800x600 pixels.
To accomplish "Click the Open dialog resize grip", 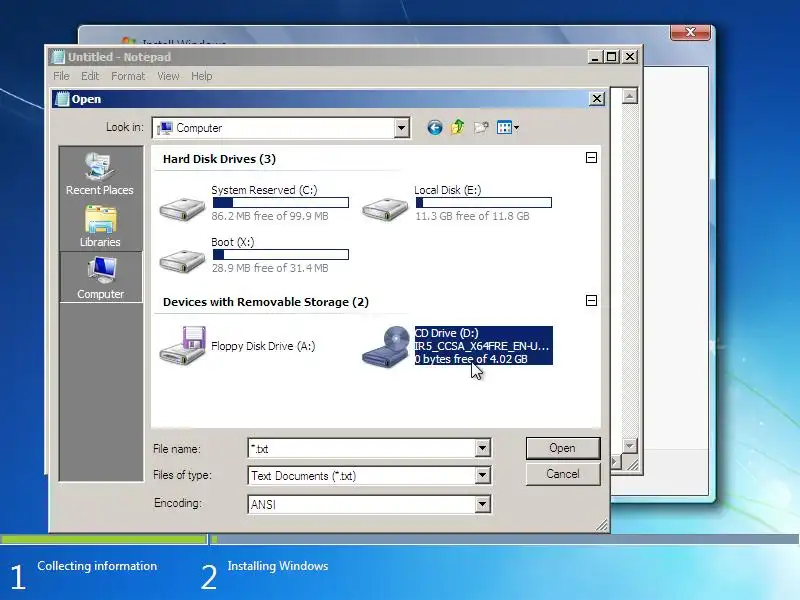I will pos(602,525).
